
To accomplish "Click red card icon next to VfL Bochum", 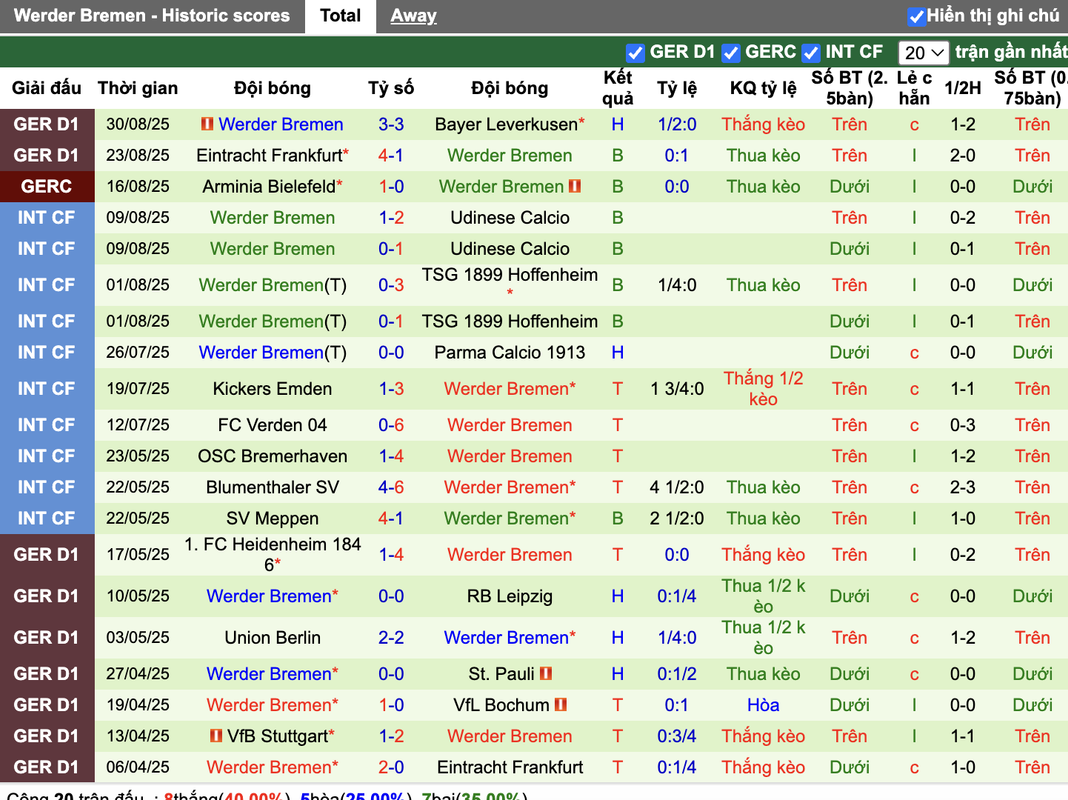I will [x=561, y=705].
